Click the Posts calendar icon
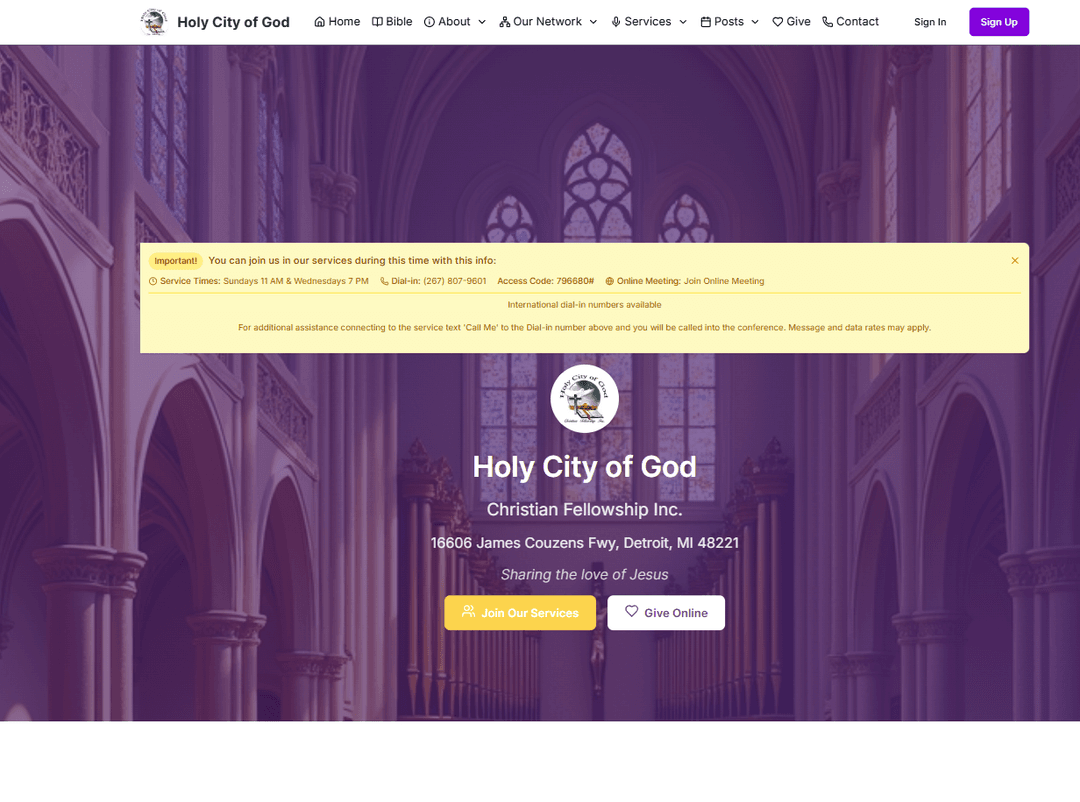Screen dimensions: 1080x802 [705, 21]
